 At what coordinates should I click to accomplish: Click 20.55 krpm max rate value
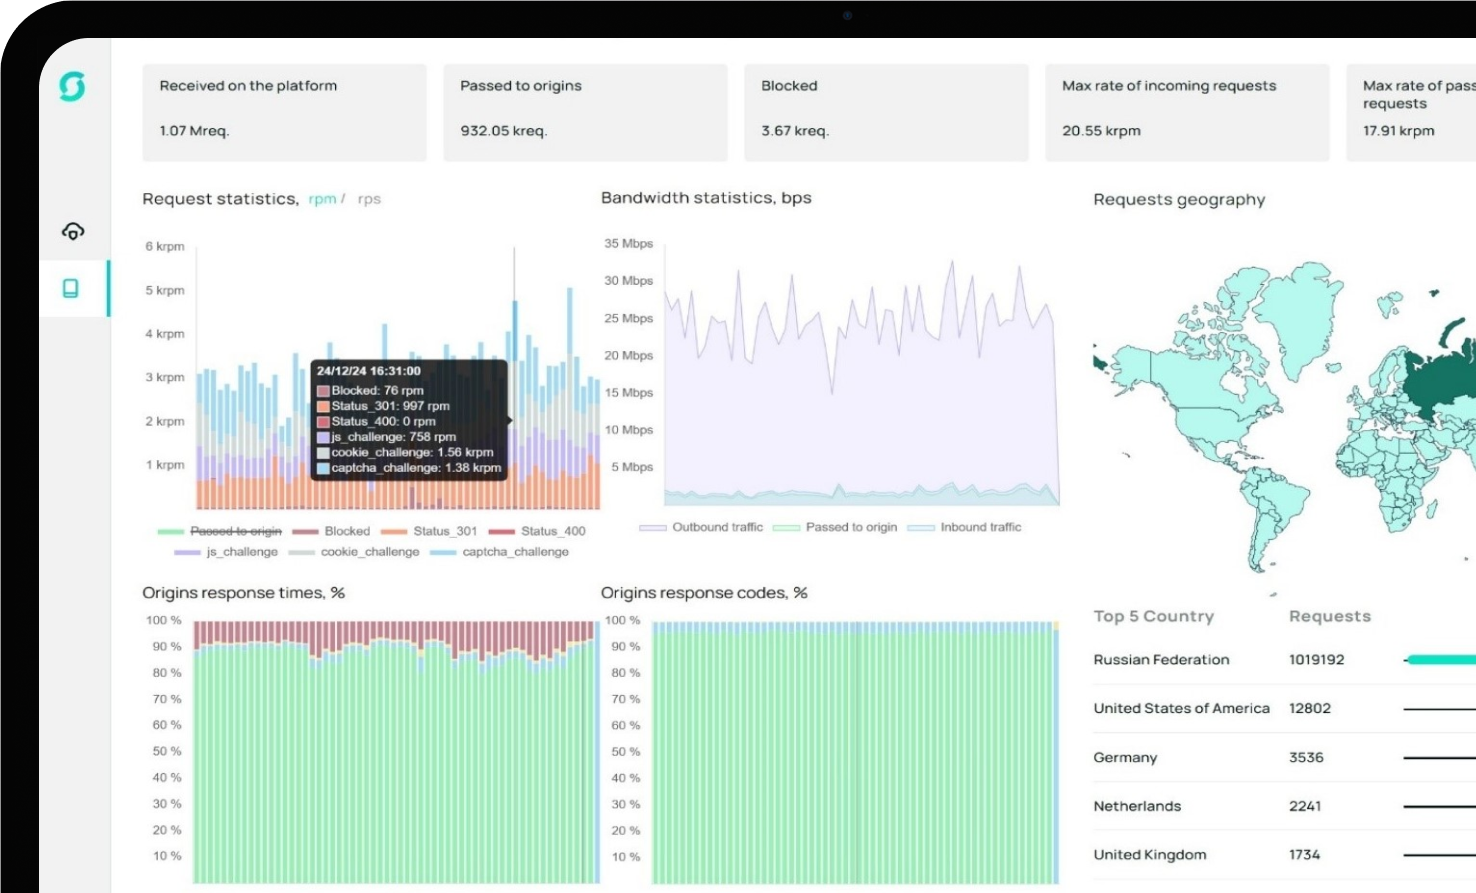[1101, 131]
